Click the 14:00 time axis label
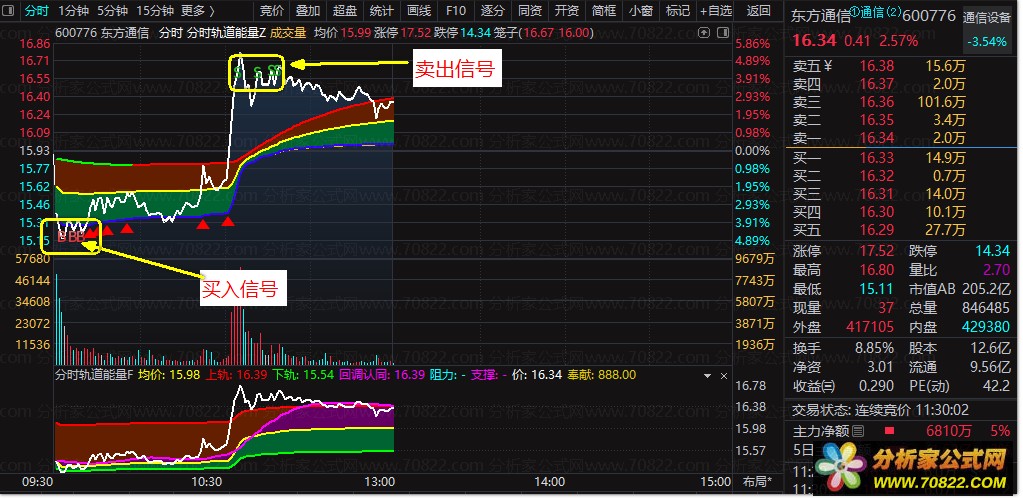 [549, 482]
